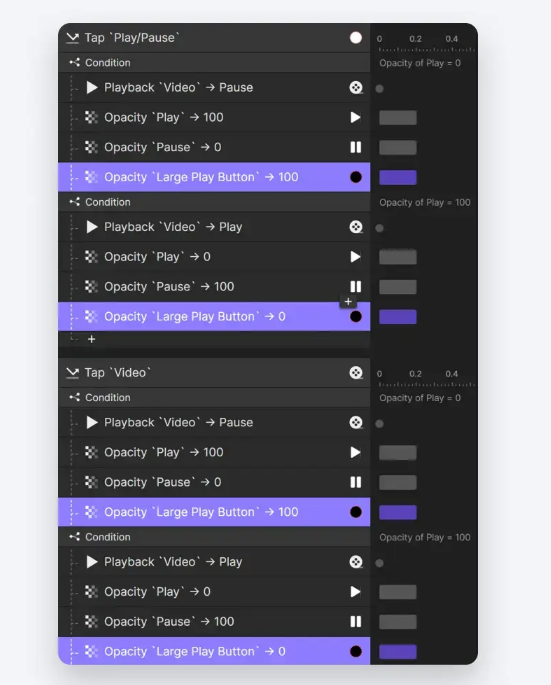This screenshot has width=551, height=685.
Task: Click small plus button above Large Play Button → 0 row
Action: click(348, 301)
